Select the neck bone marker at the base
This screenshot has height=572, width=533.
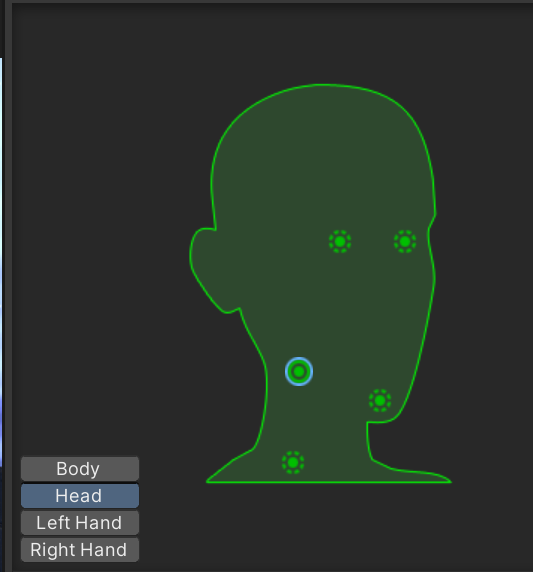point(293,463)
